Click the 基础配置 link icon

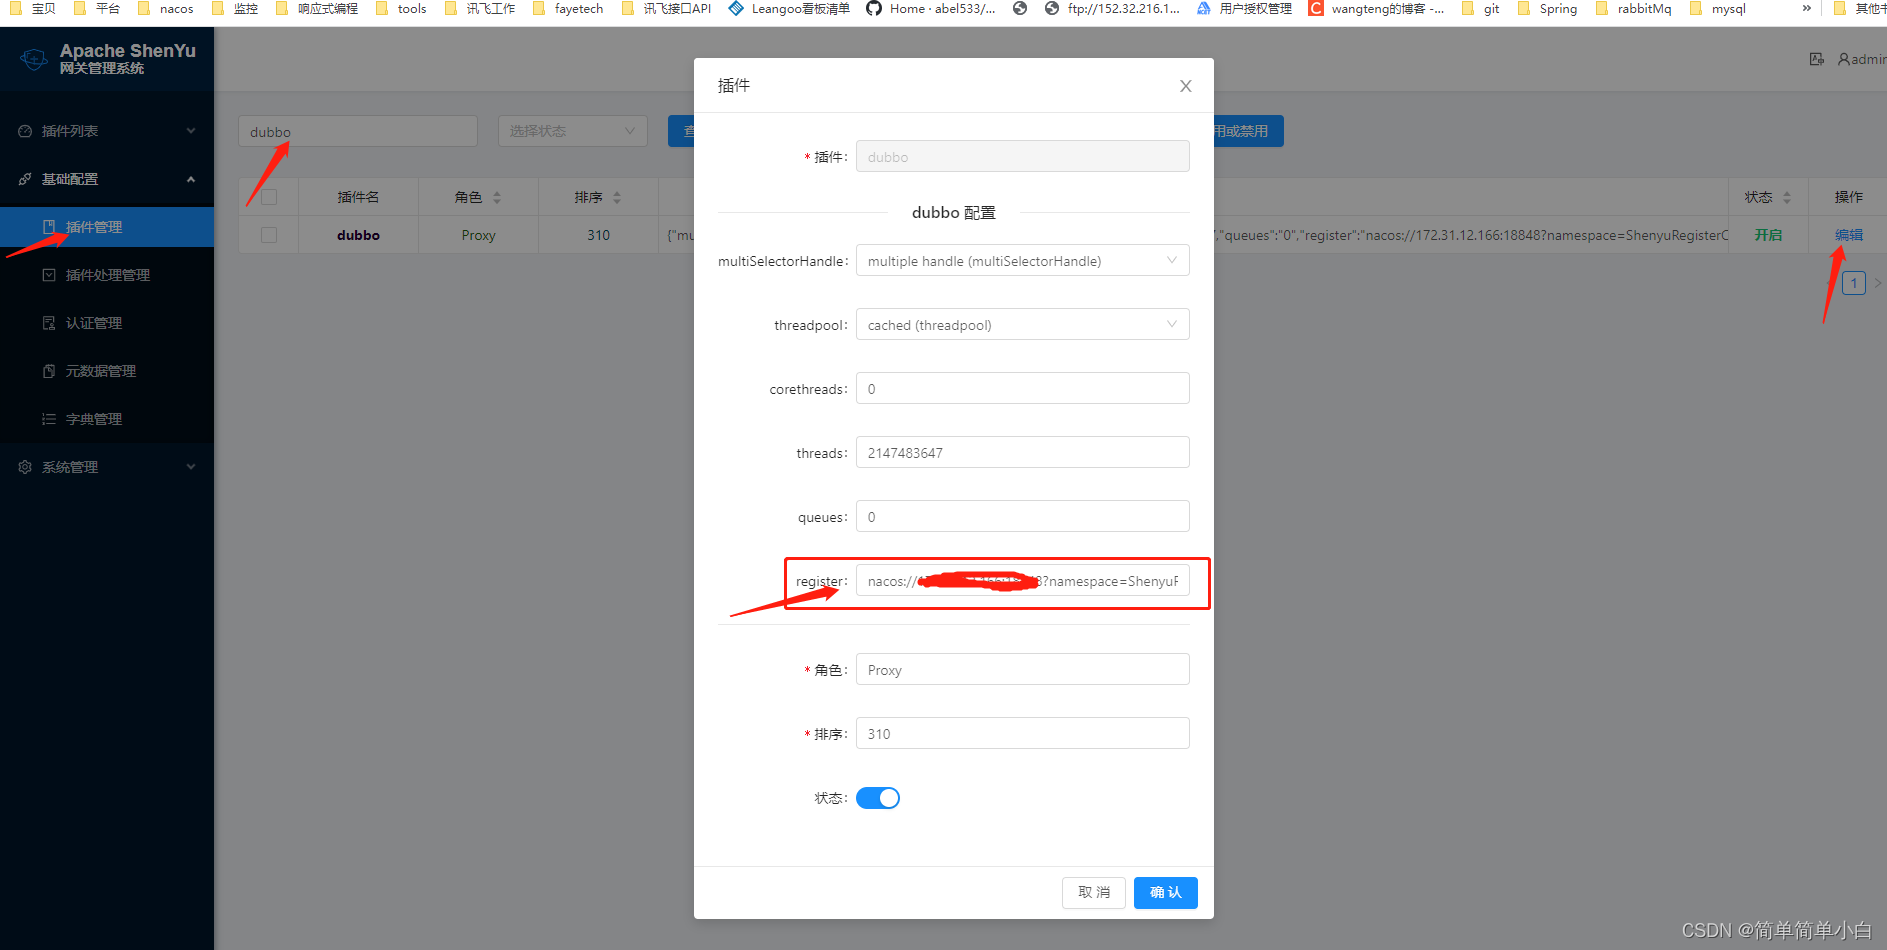25,179
